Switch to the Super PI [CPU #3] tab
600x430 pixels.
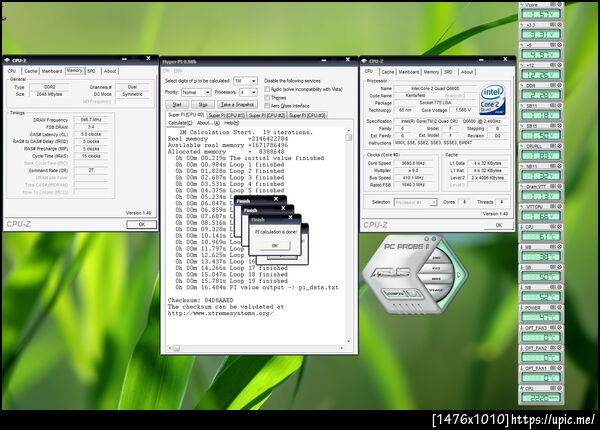click(307, 115)
